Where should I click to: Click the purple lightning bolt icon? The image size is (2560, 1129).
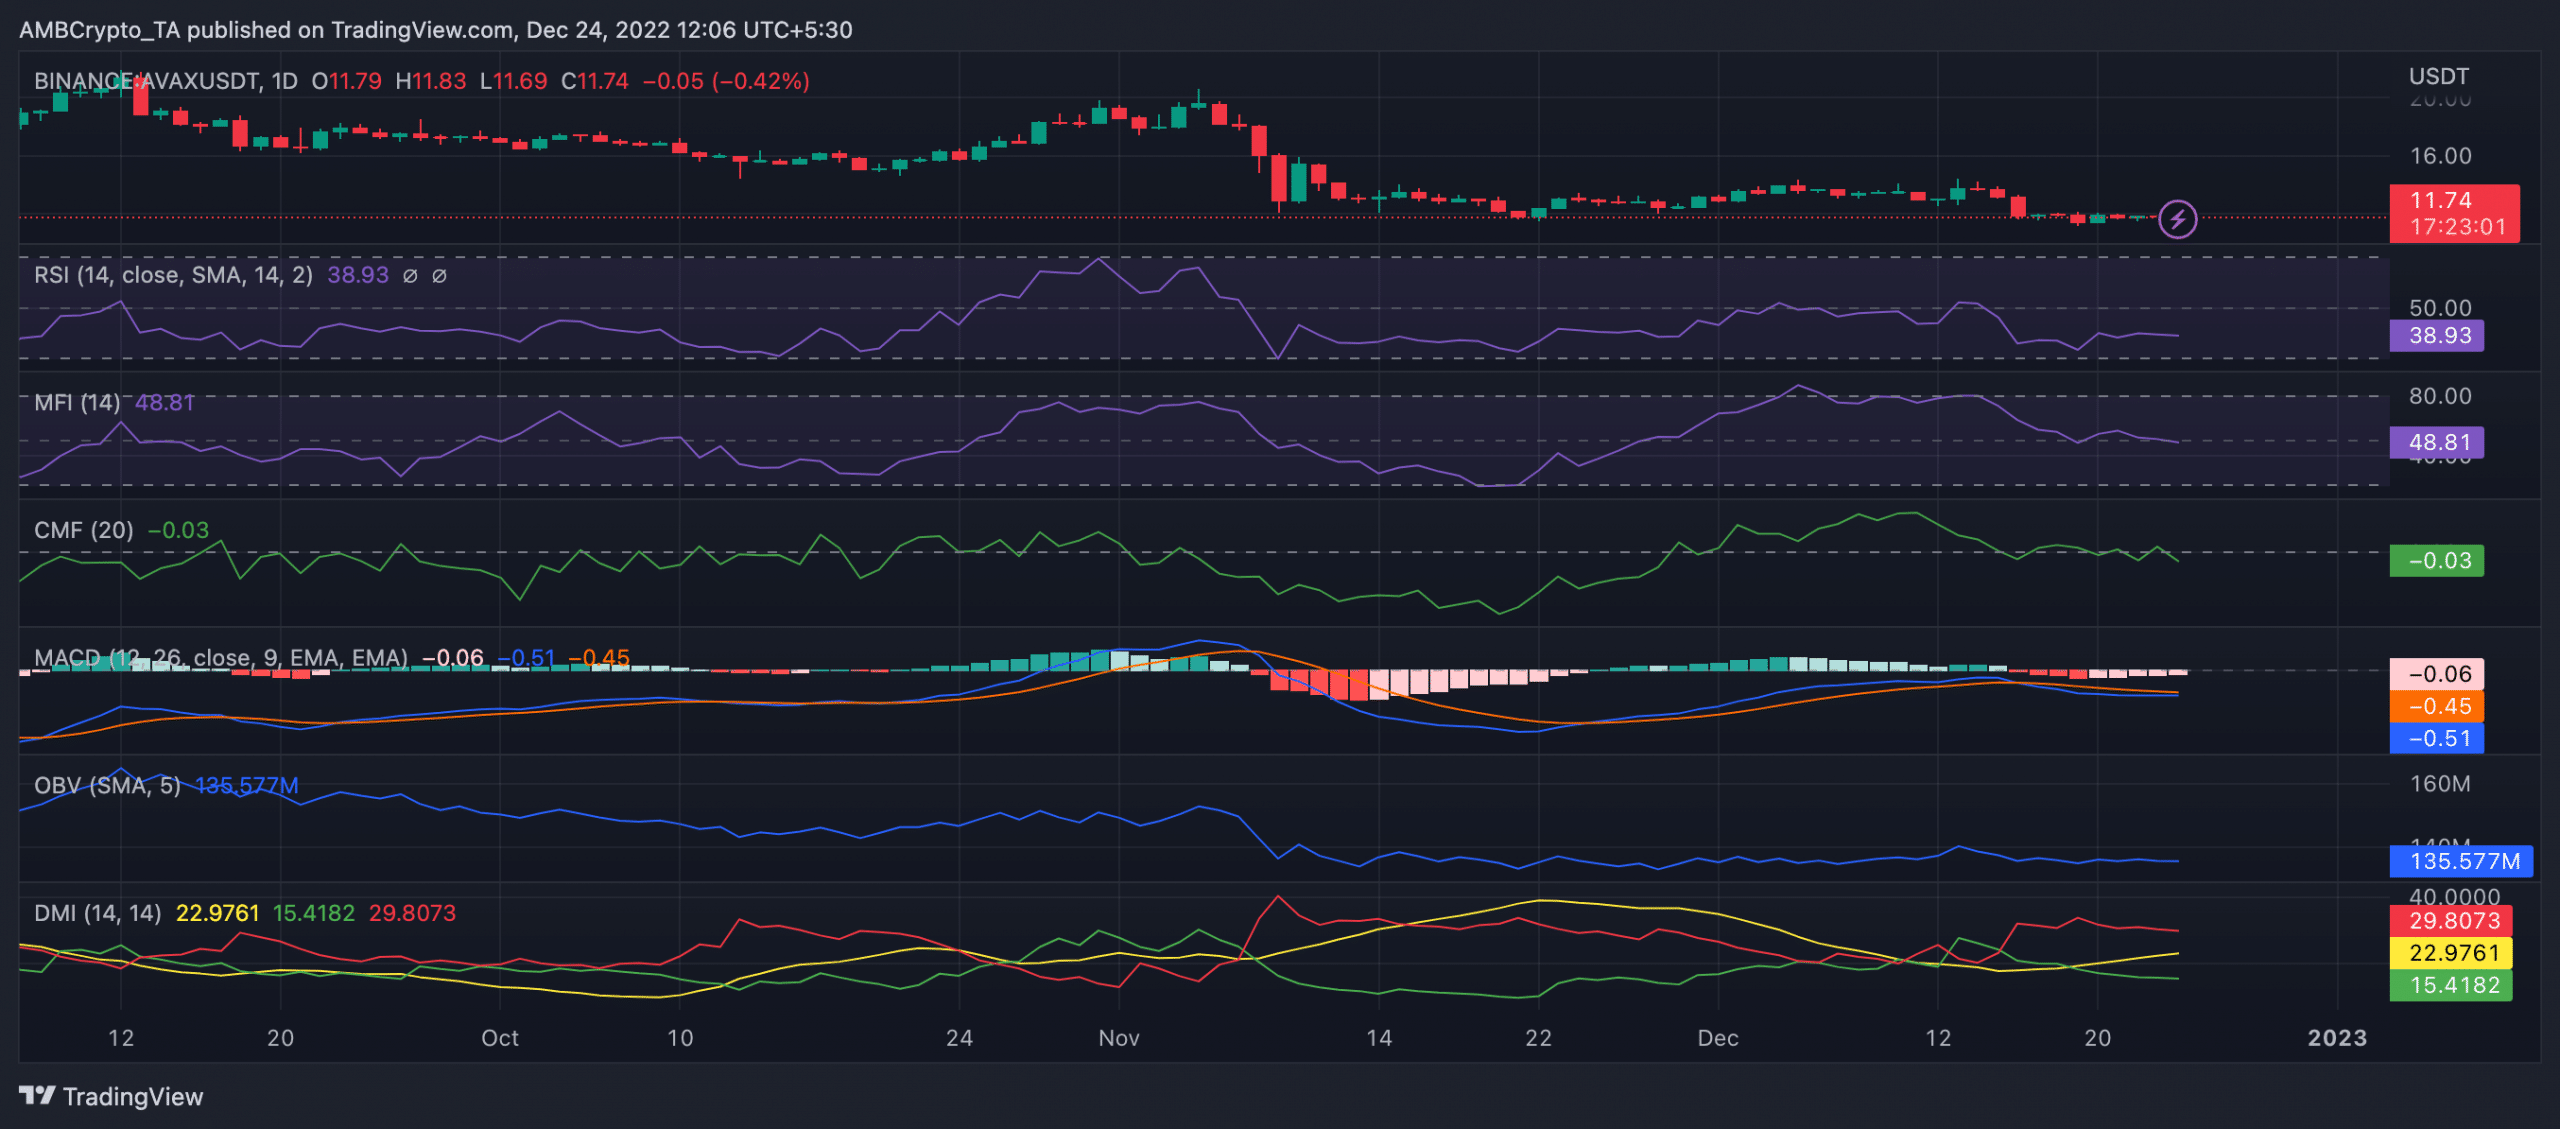click(2177, 219)
